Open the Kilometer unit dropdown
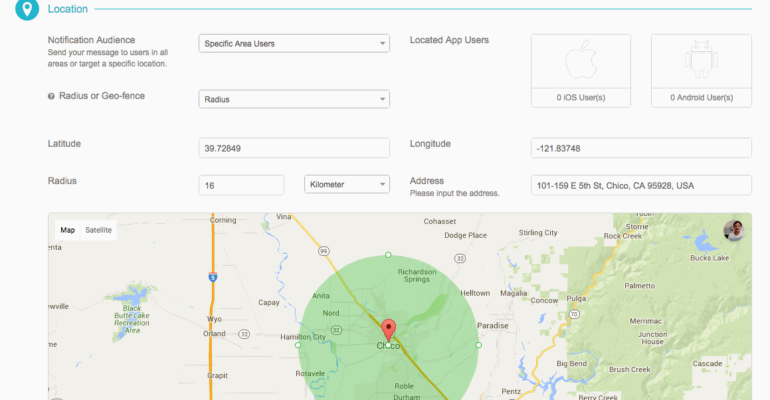The width and height of the screenshot is (770, 400). pos(347,185)
